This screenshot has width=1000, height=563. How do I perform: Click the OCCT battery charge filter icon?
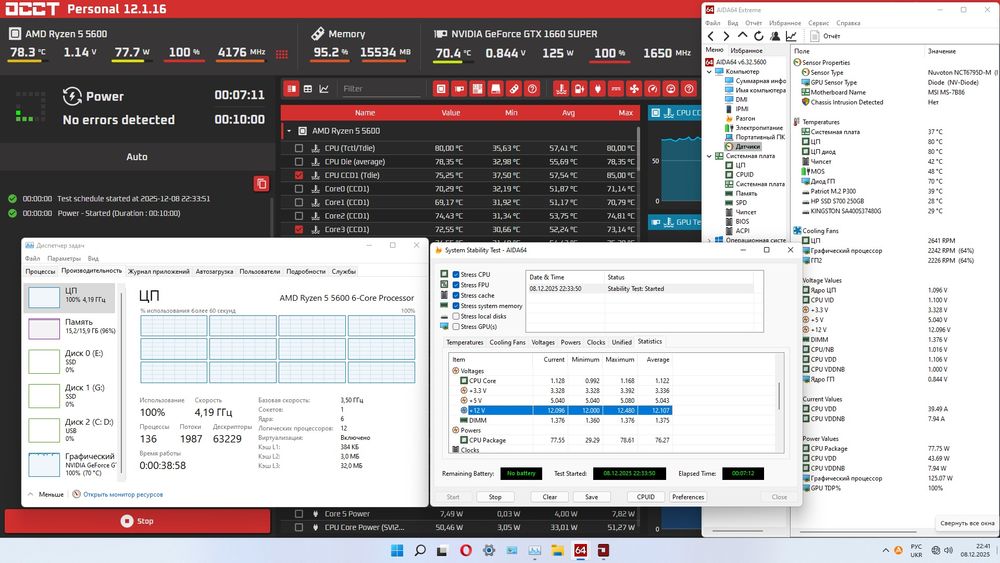[579, 89]
